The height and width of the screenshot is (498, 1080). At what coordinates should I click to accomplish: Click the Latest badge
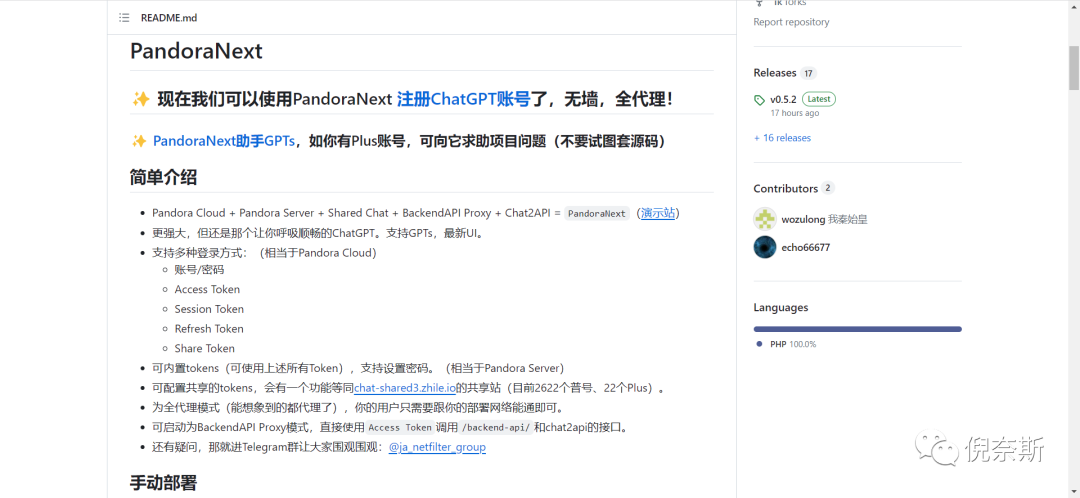[x=819, y=99]
